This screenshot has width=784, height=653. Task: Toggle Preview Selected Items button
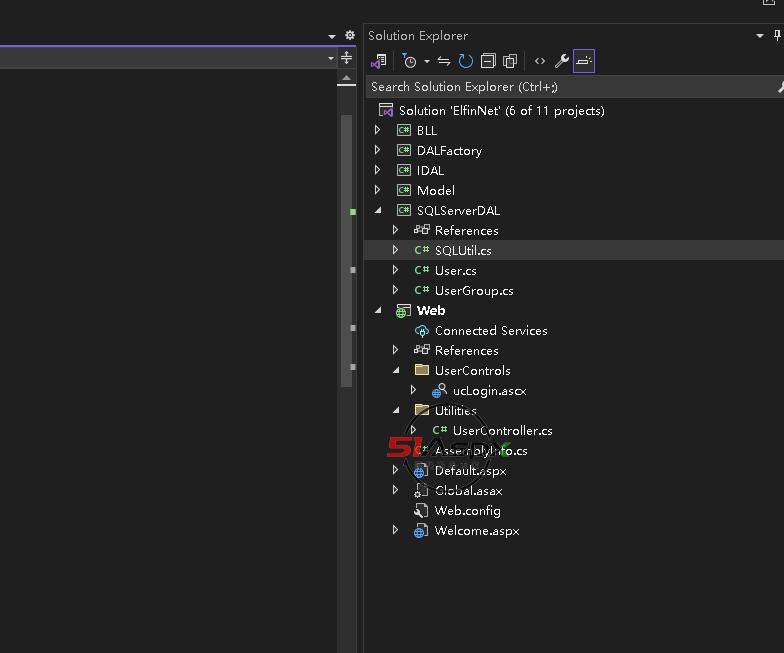click(584, 61)
